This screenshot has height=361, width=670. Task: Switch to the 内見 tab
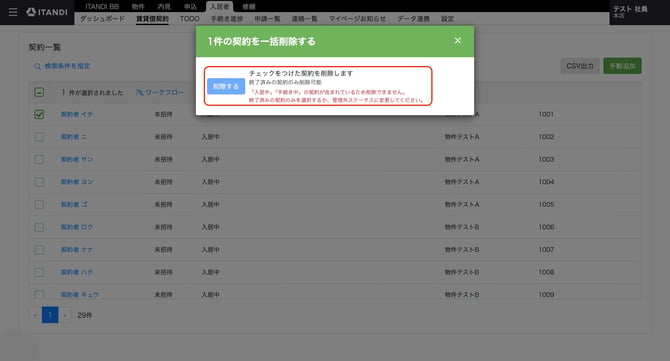(164, 6)
